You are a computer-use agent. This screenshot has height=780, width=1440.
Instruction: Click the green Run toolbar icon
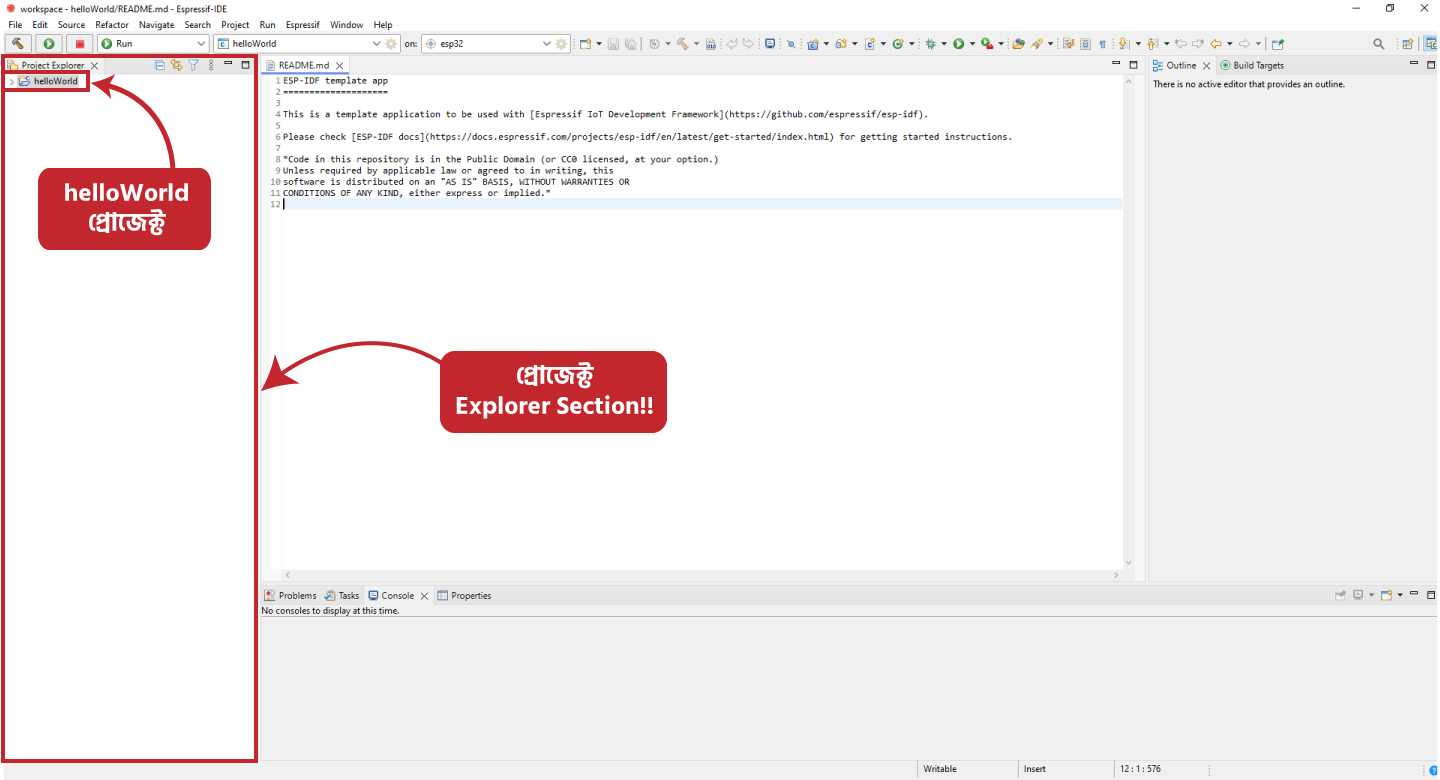coord(959,44)
